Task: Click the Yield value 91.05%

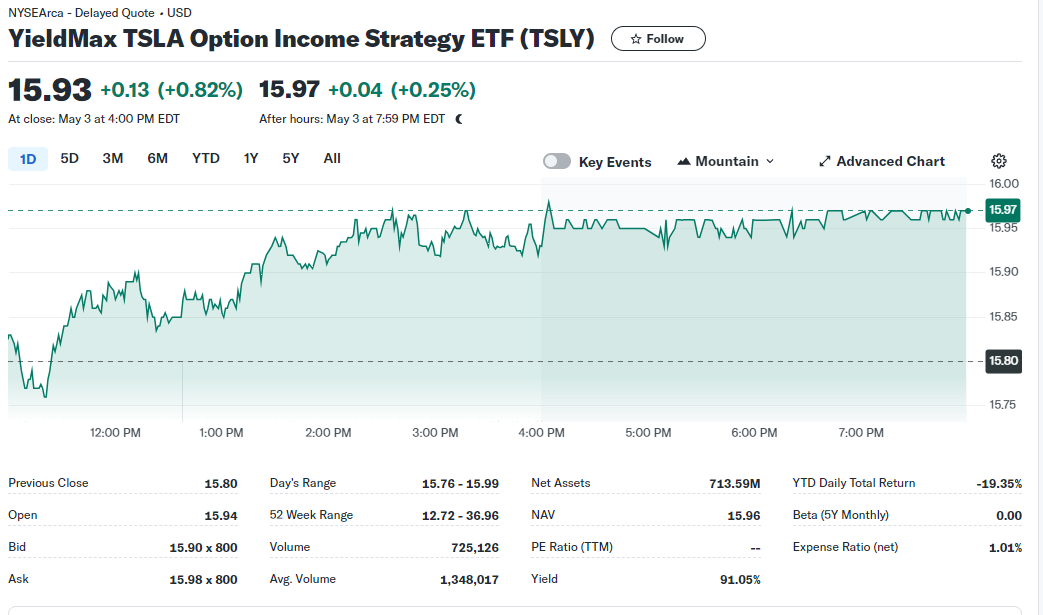Action: (740, 580)
